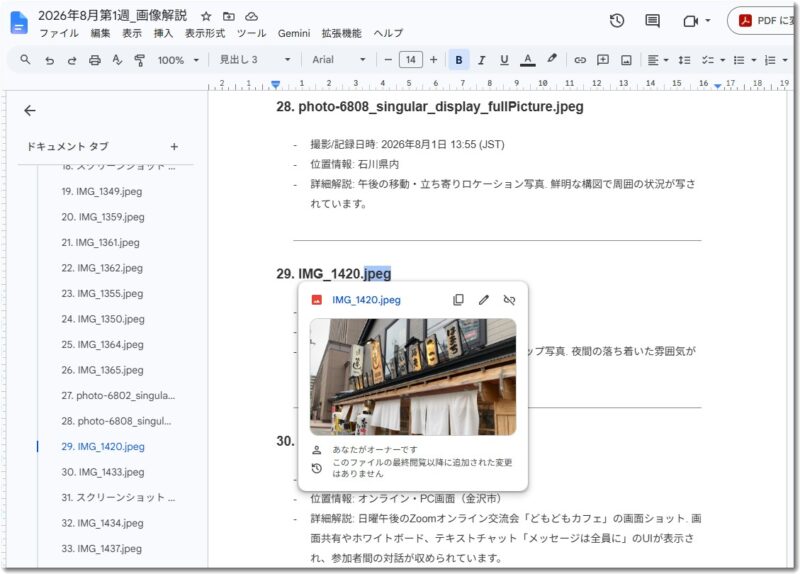Screen dimensions: 800x574
Task: Add a comment from toolbar
Action: [x=603, y=60]
